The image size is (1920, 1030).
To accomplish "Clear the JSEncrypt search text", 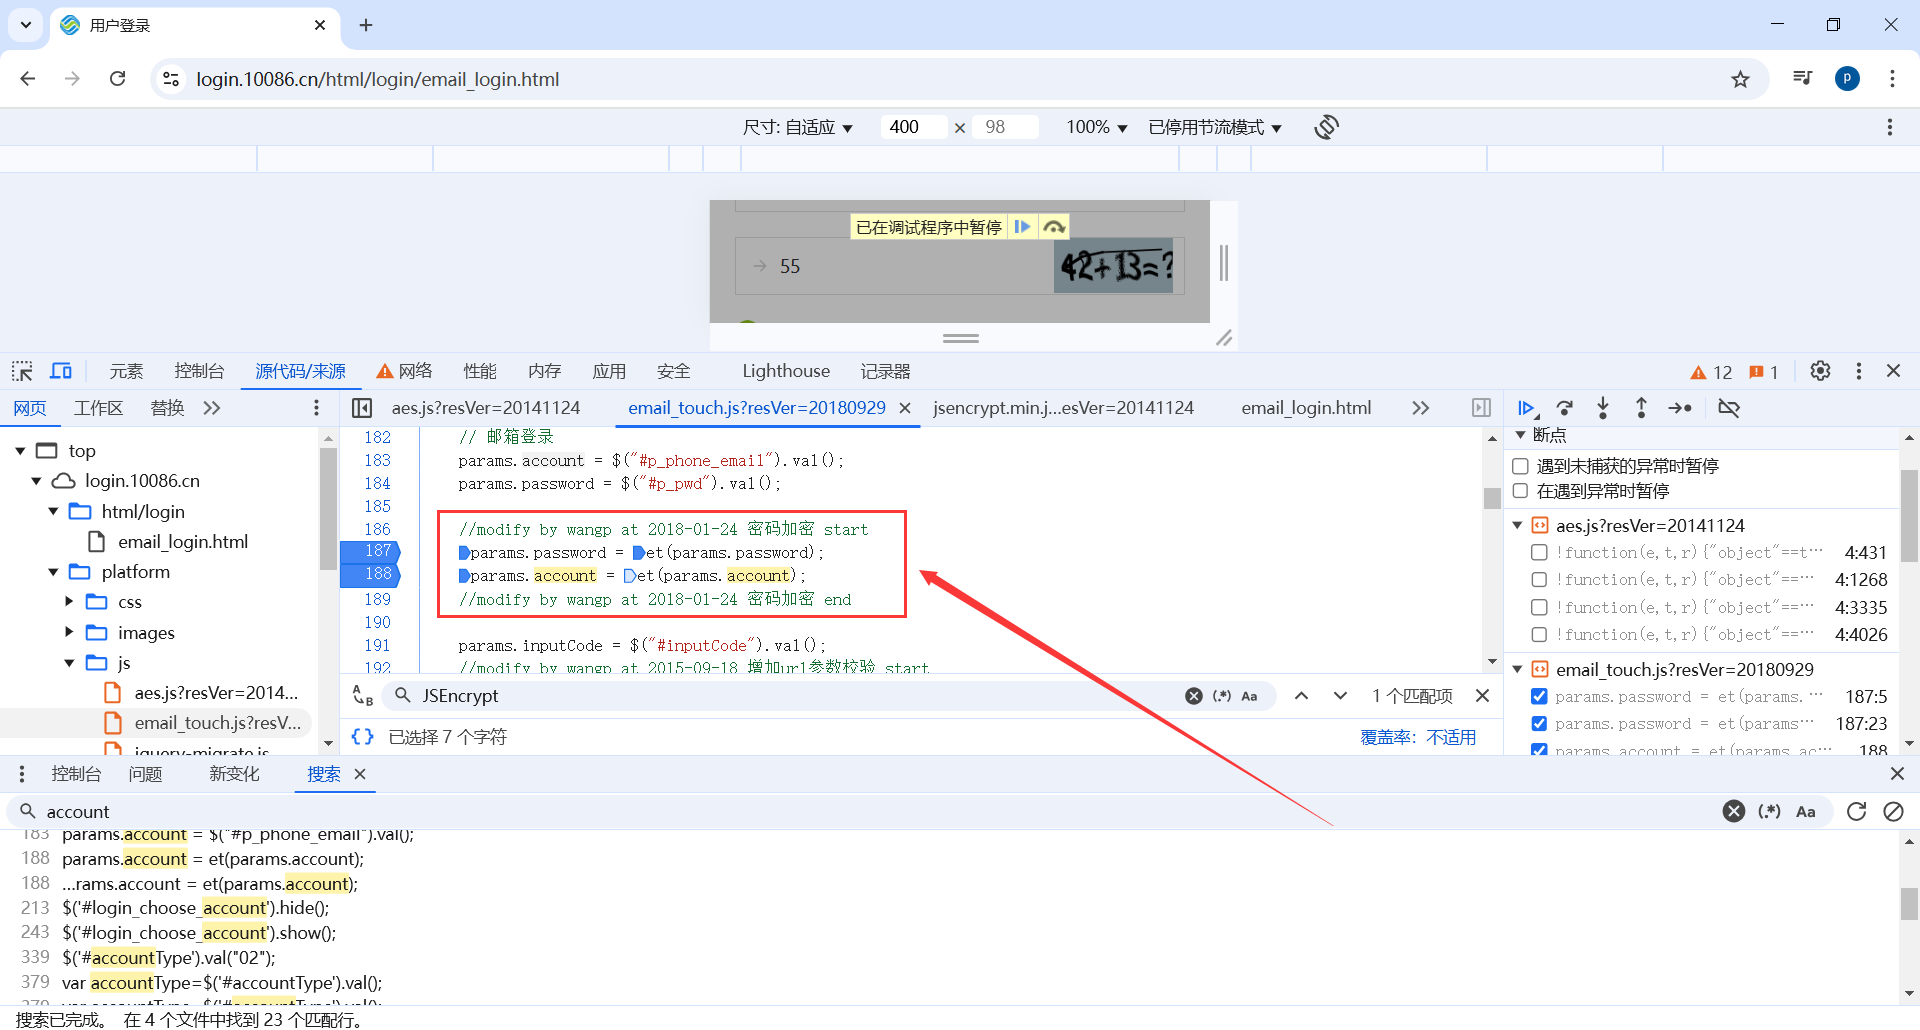I will (1194, 696).
